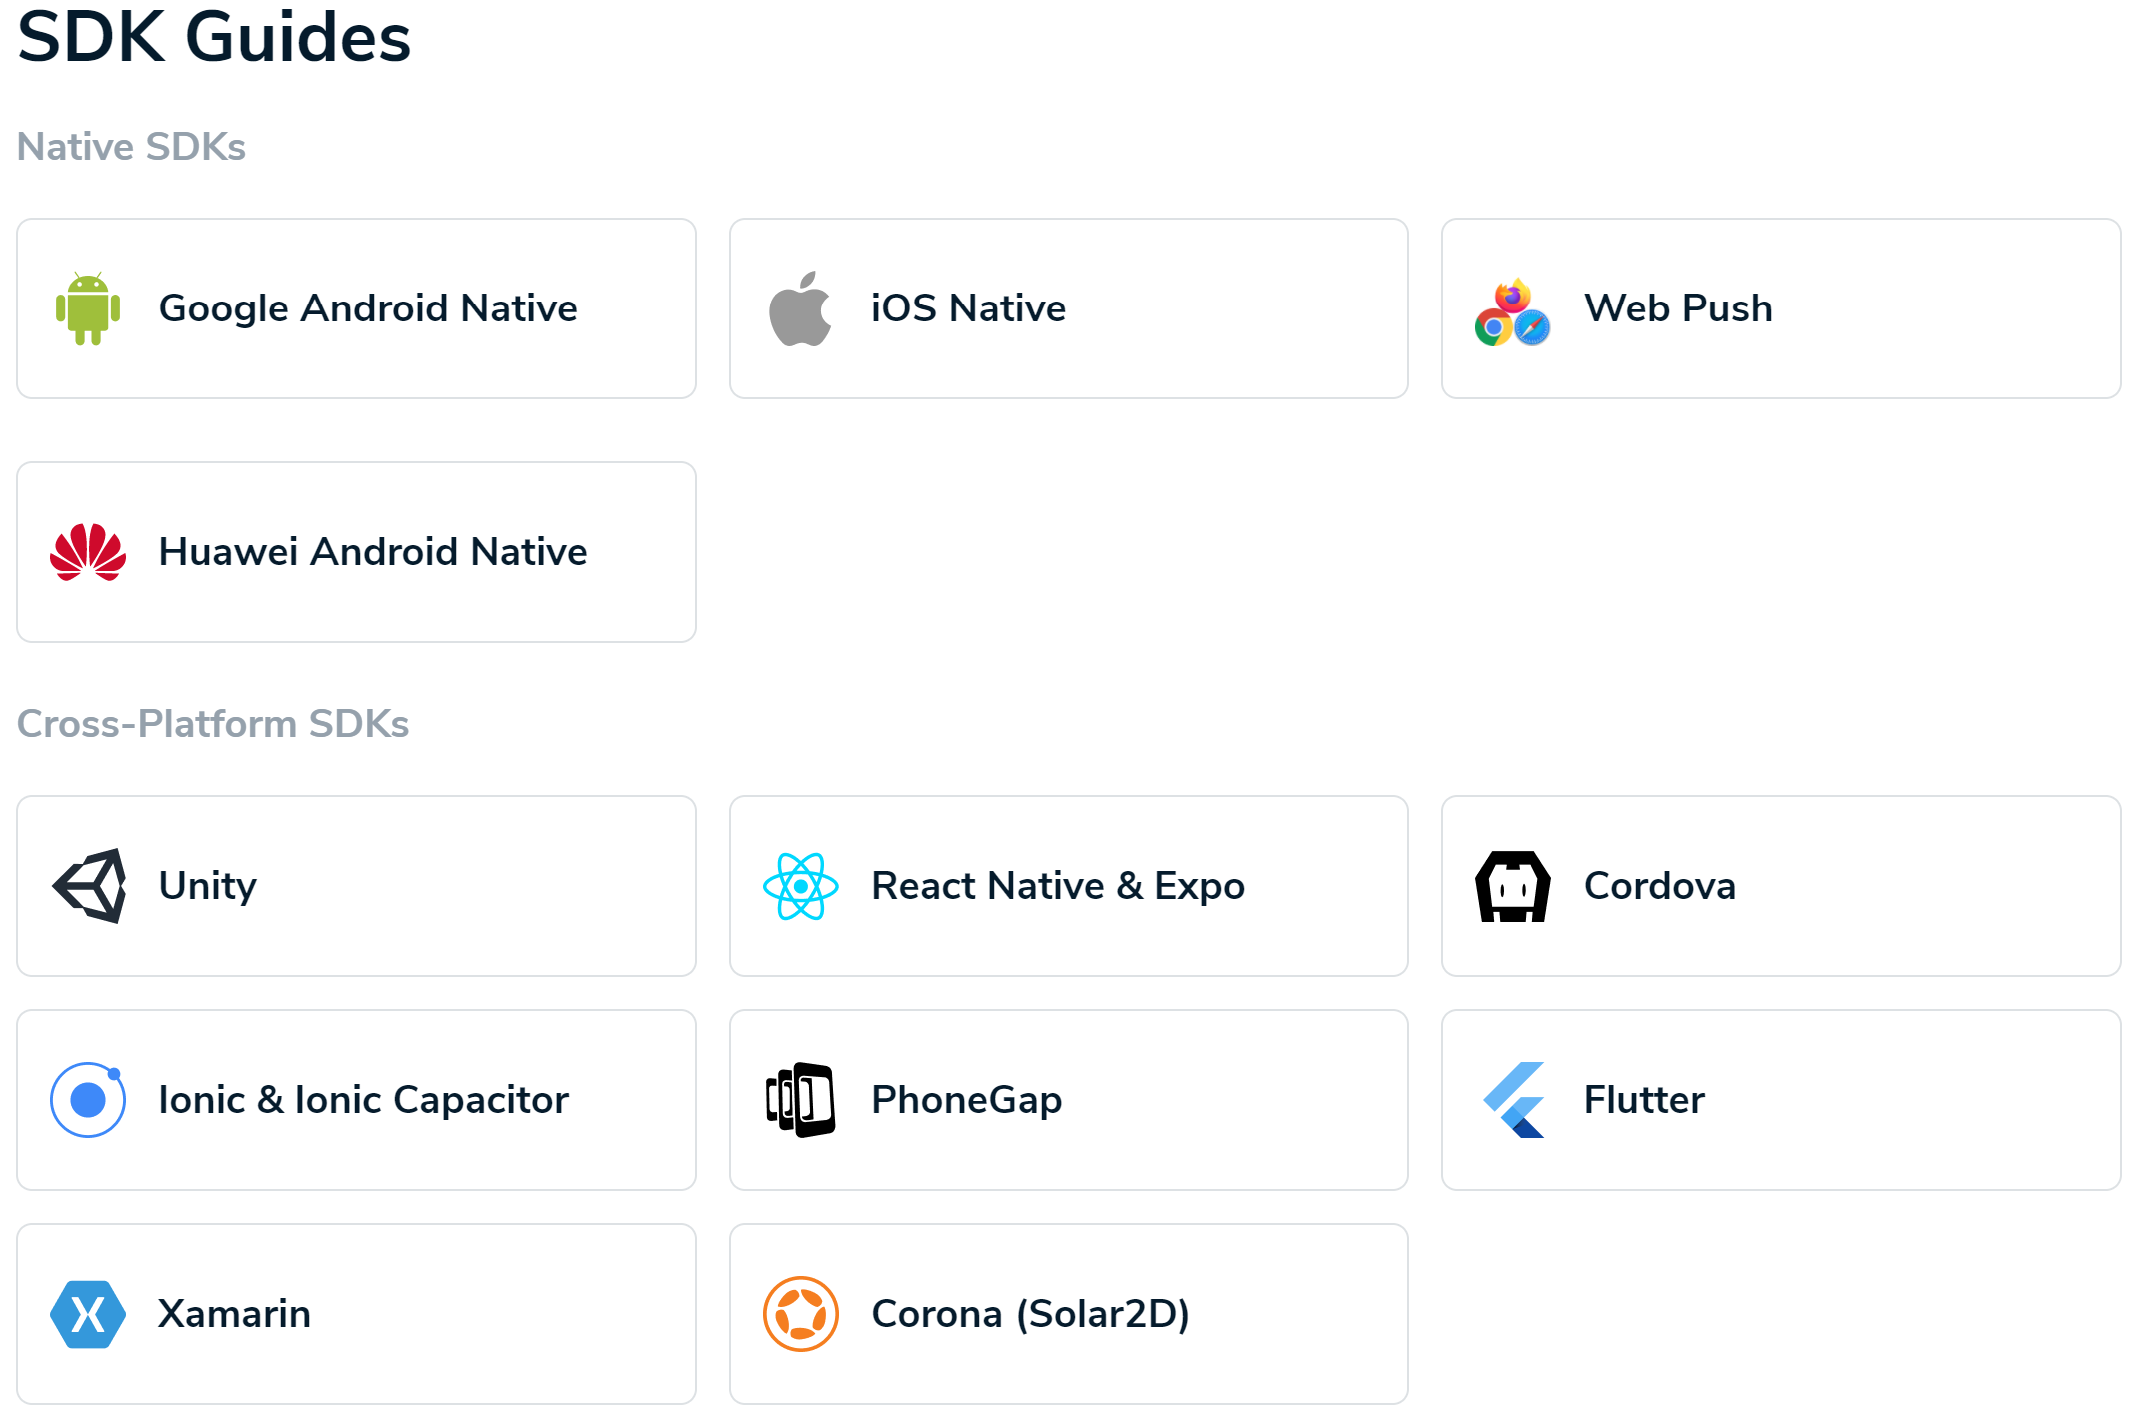The image size is (2138, 1424).
Task: Click the PhoneGap devices icon
Action: (800, 1100)
